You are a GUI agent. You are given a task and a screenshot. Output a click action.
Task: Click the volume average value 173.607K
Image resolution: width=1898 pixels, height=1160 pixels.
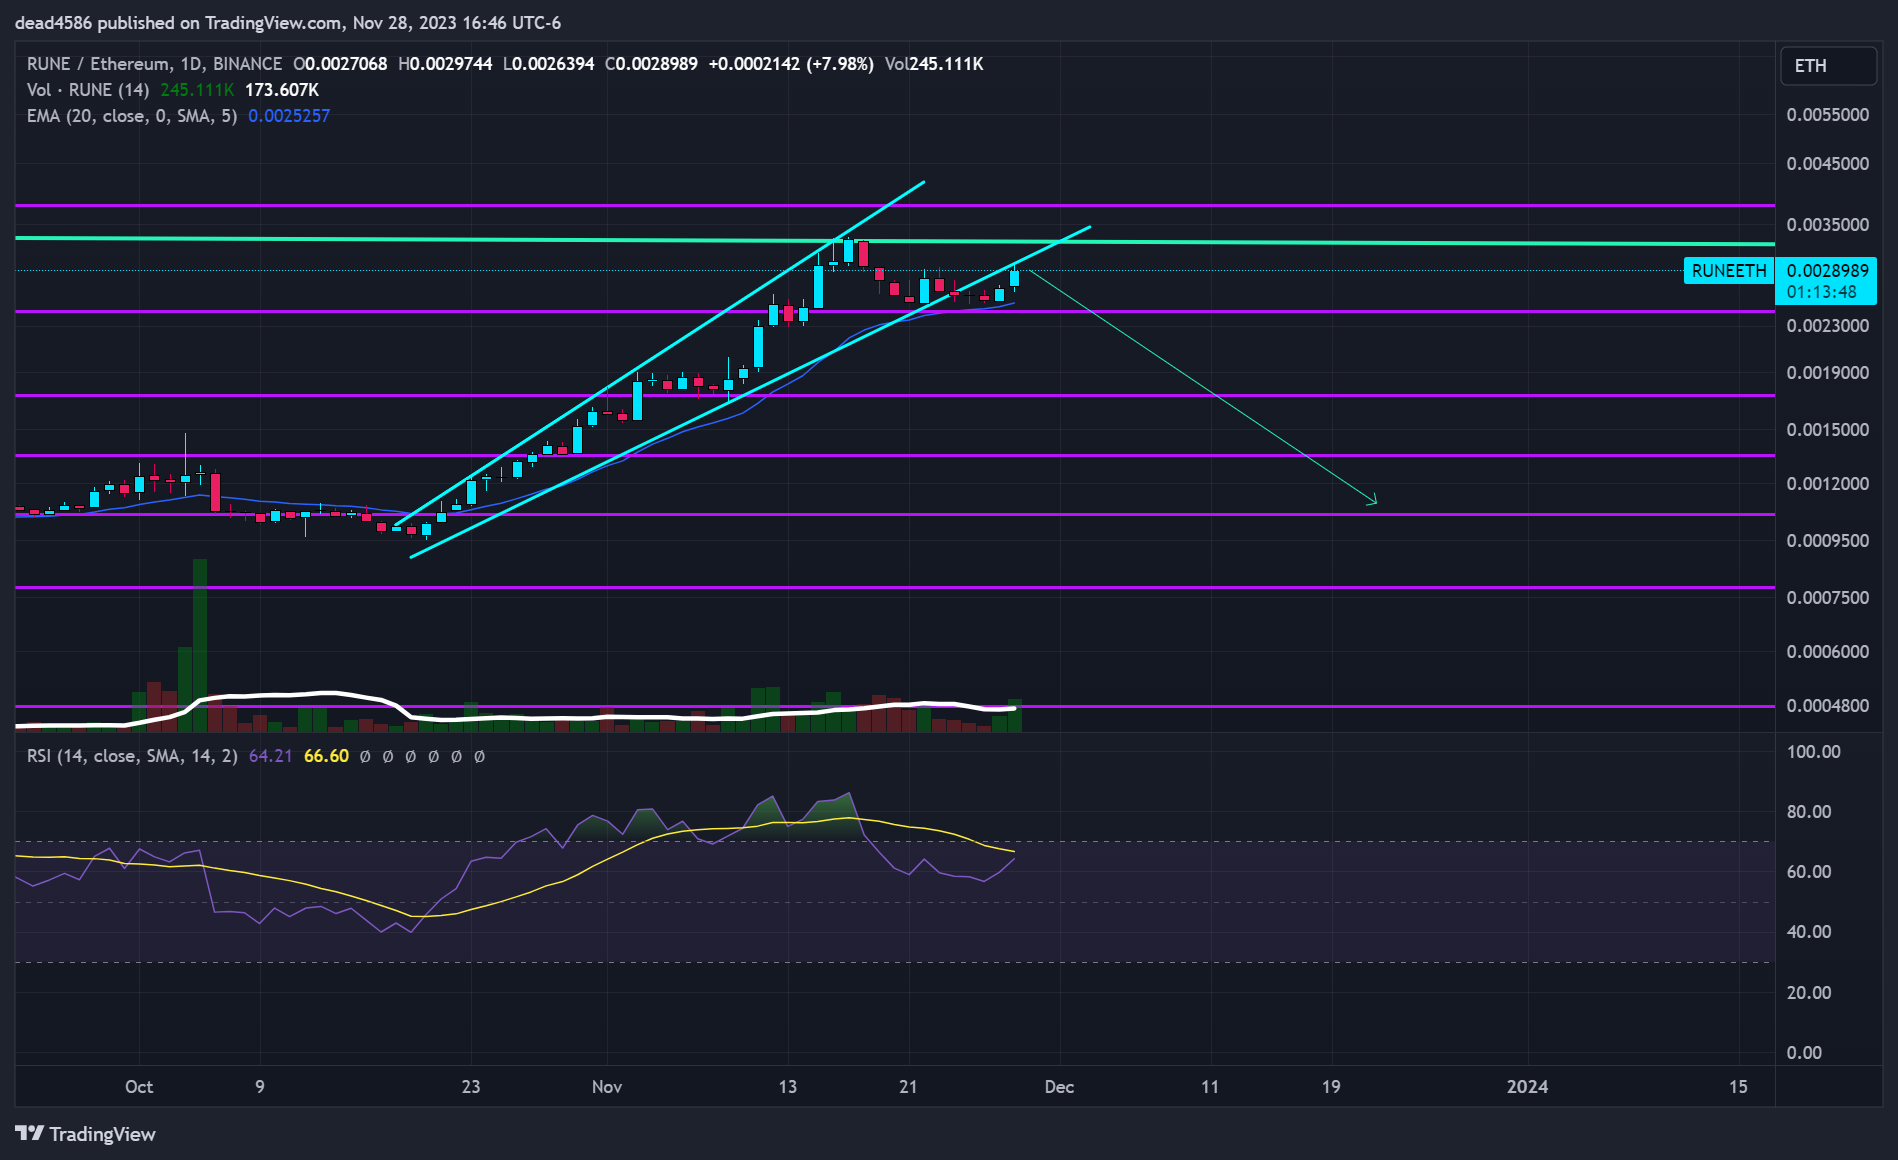click(282, 90)
